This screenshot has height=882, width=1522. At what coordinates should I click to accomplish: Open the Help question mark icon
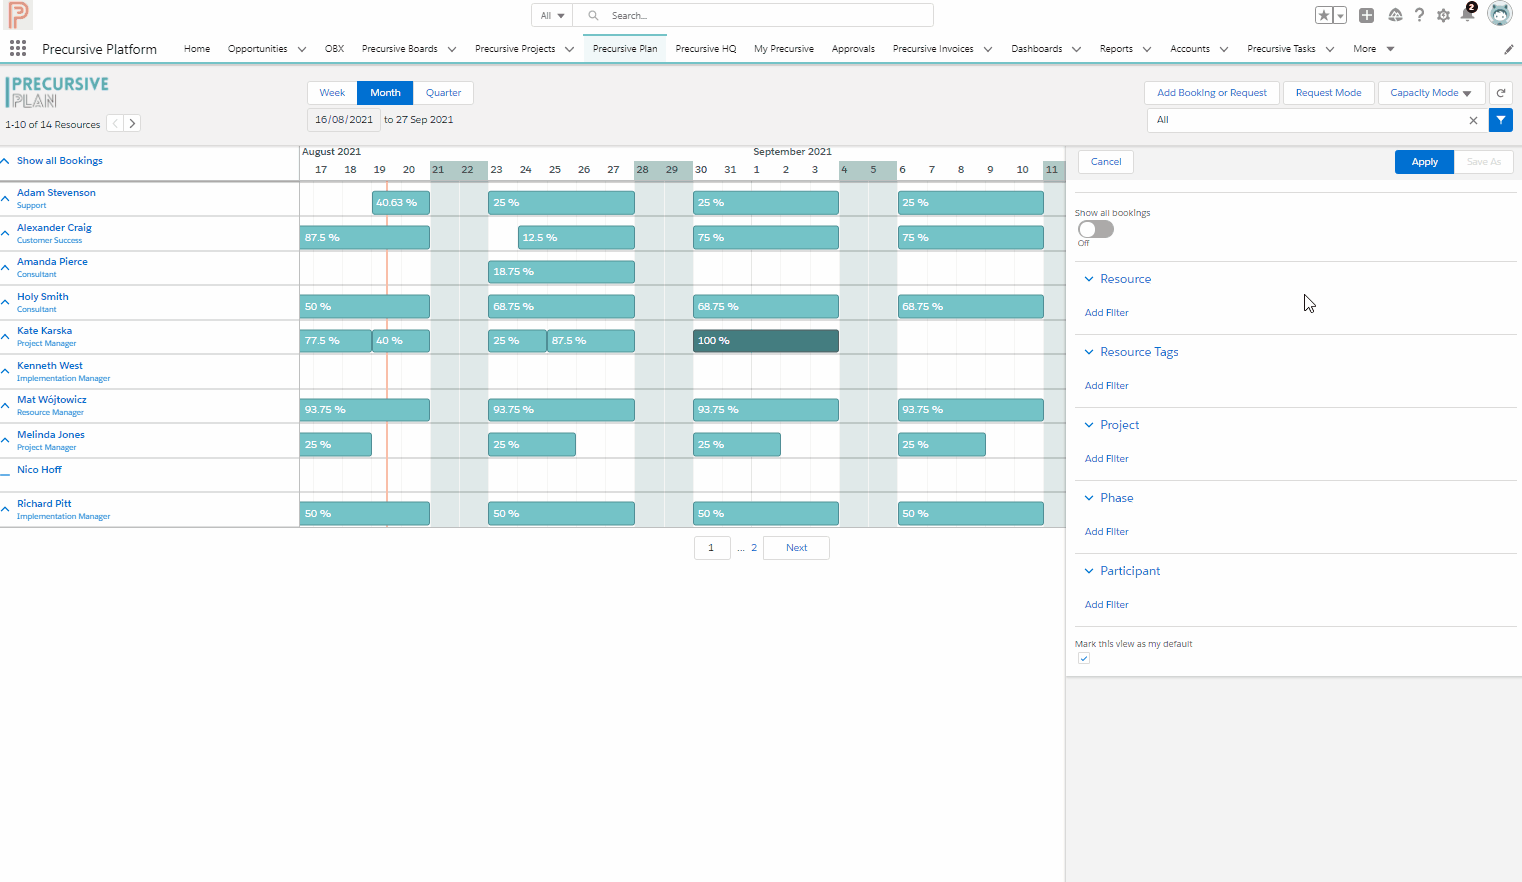click(1419, 15)
